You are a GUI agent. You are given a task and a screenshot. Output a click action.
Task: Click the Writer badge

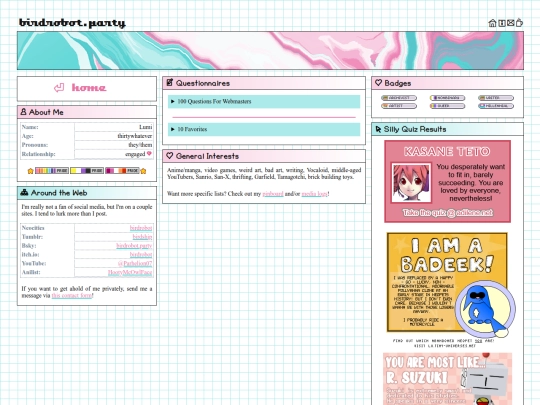[x=496, y=98]
